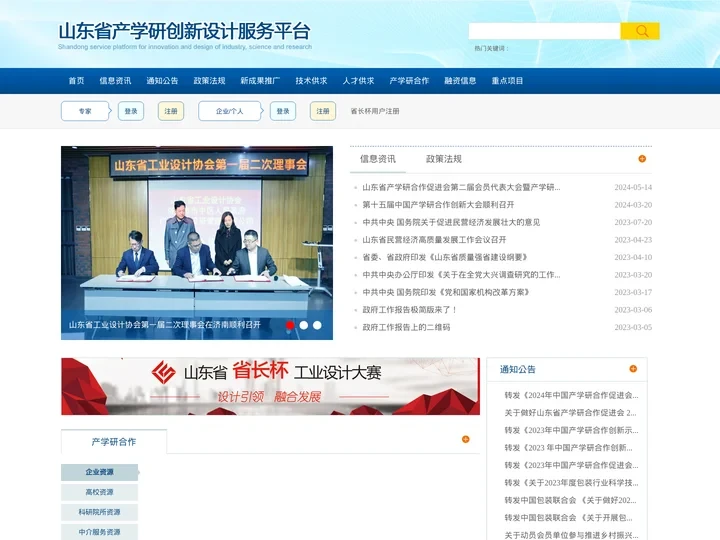The width and height of the screenshot is (720, 540).
Task: Switch to the 政策法规 tab in news panel
Action: pyautogui.click(x=444, y=159)
